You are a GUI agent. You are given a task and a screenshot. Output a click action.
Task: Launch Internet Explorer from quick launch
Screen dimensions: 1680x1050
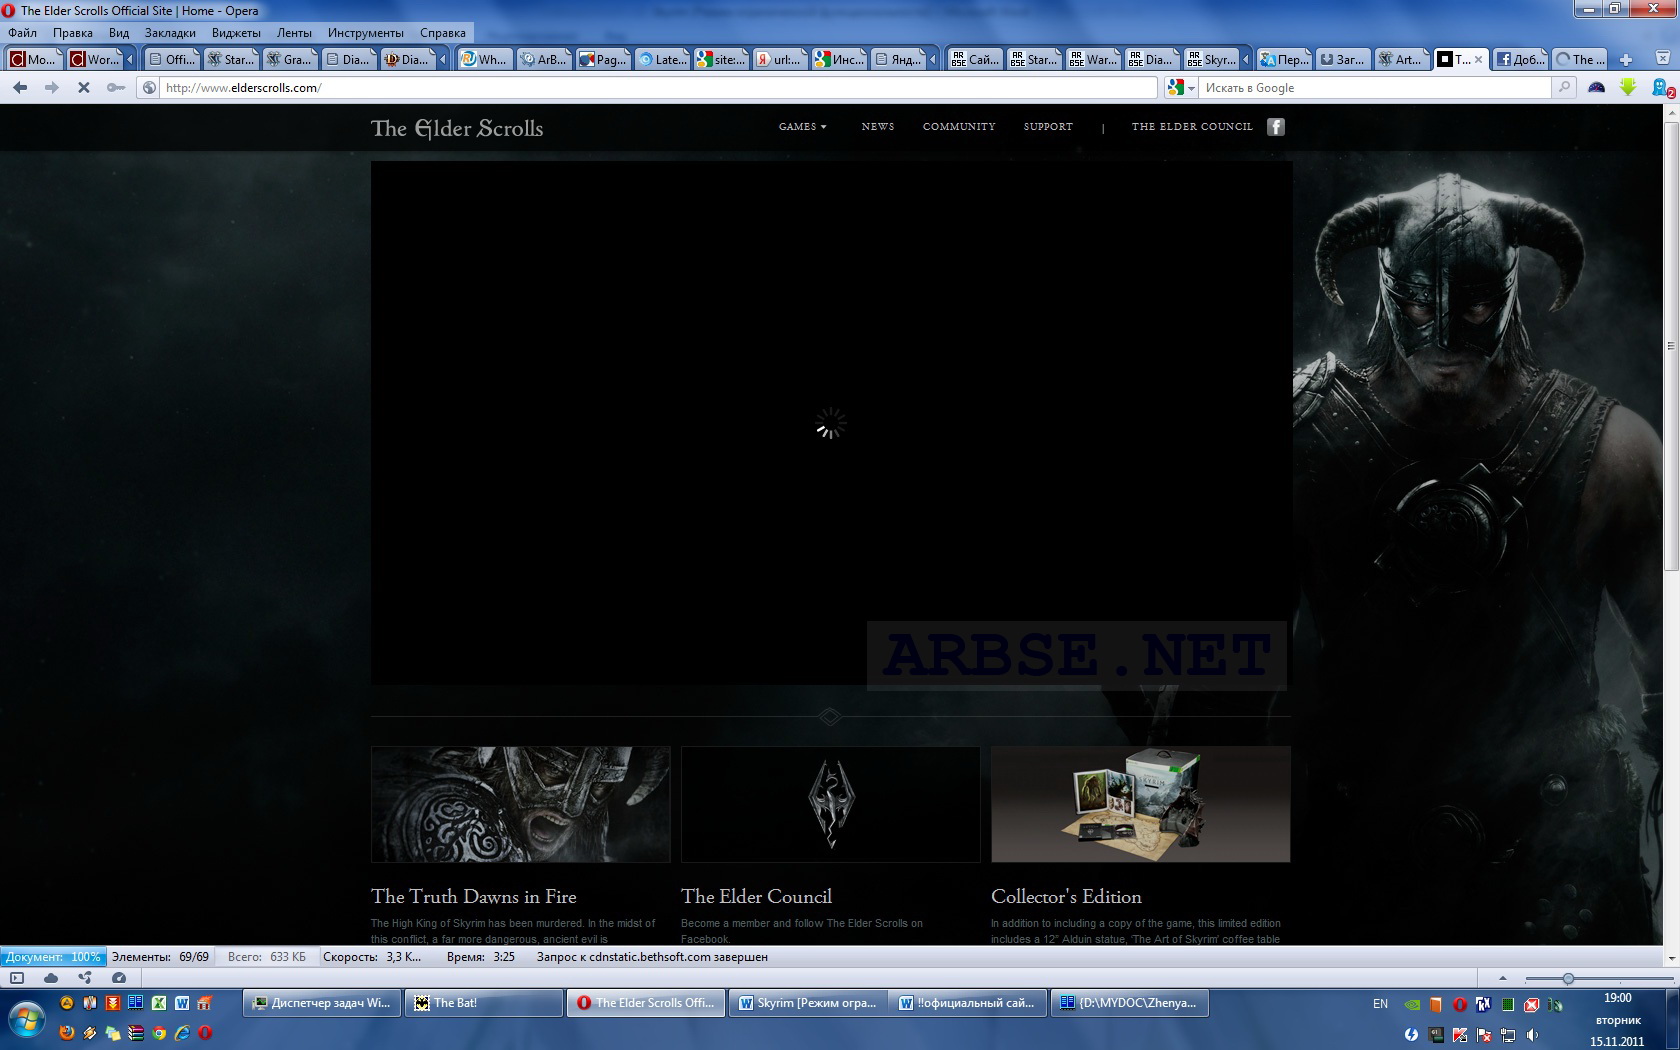coord(182,1033)
